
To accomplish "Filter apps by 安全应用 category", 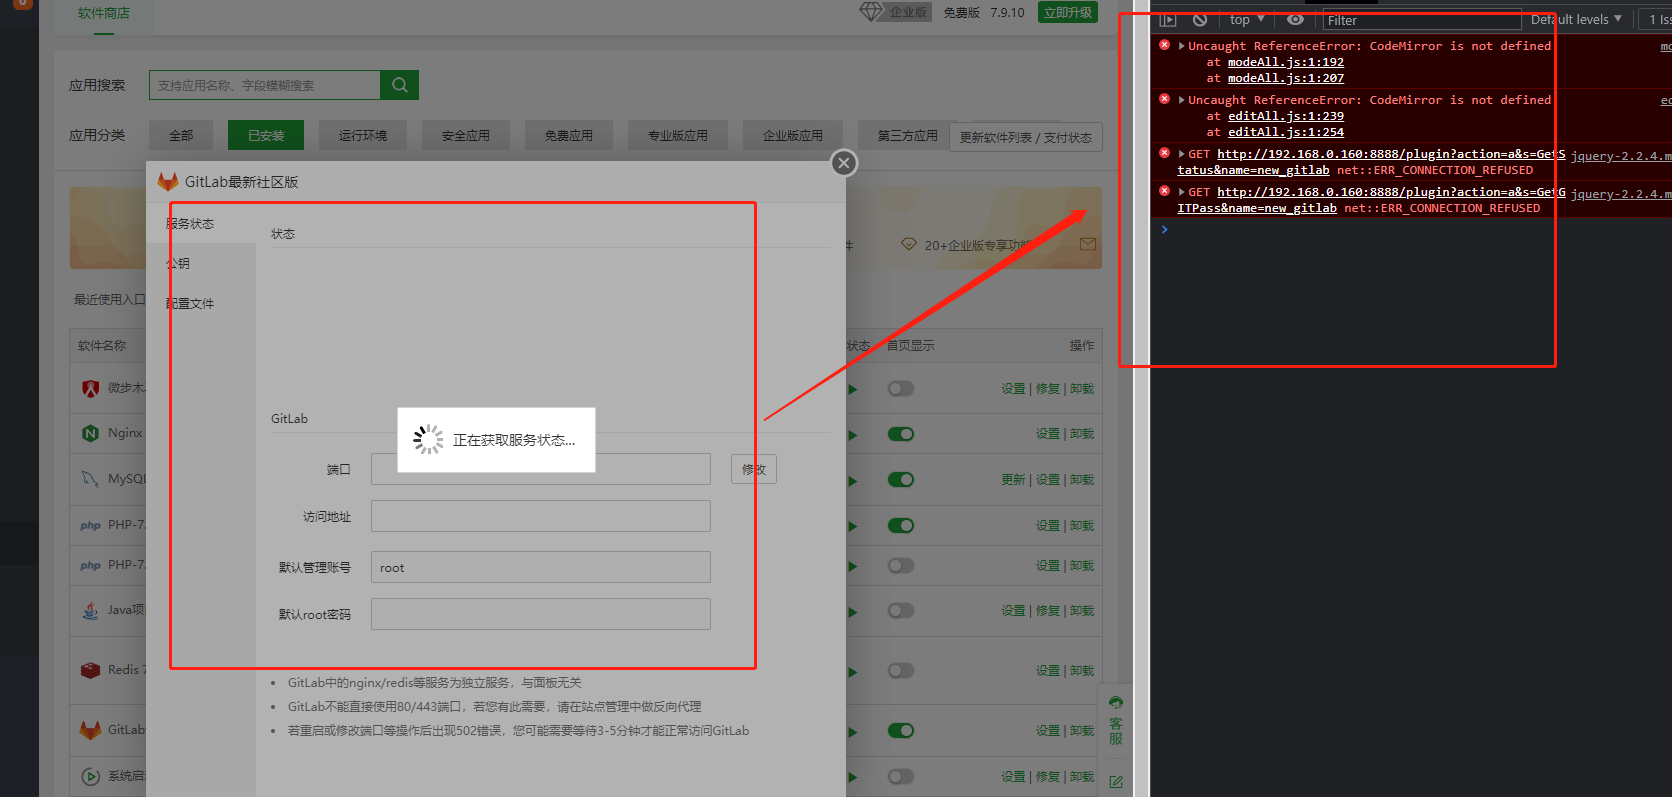I will pos(466,135).
